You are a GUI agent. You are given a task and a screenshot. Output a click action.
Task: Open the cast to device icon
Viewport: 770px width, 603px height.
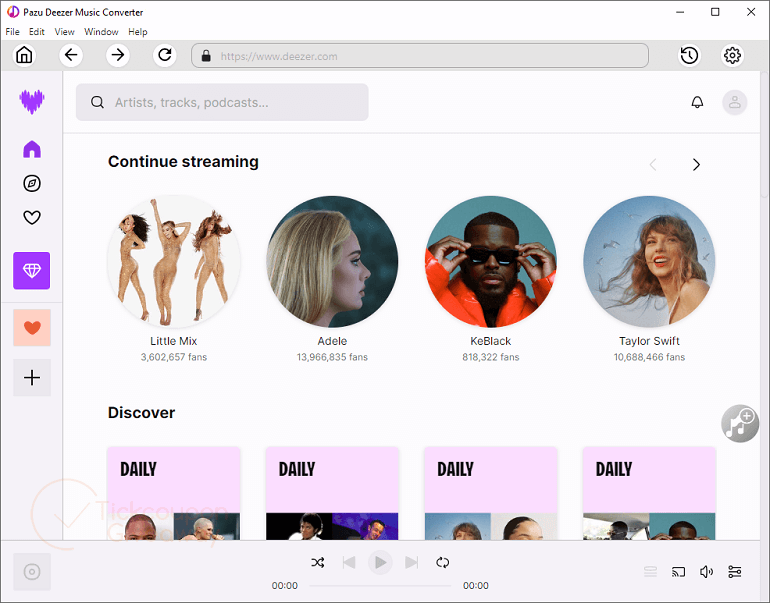point(678,572)
